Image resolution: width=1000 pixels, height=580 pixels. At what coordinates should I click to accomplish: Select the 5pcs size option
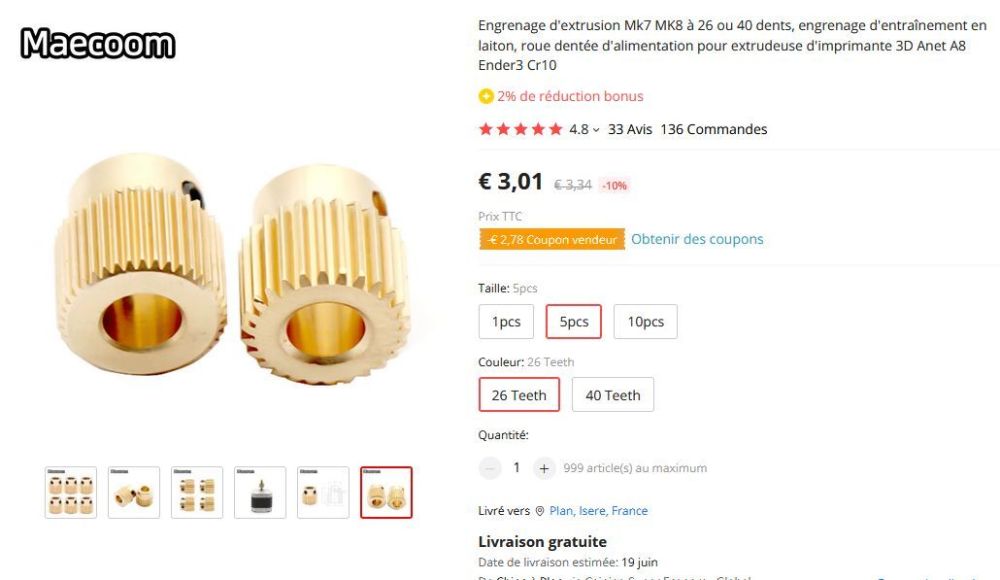click(574, 322)
